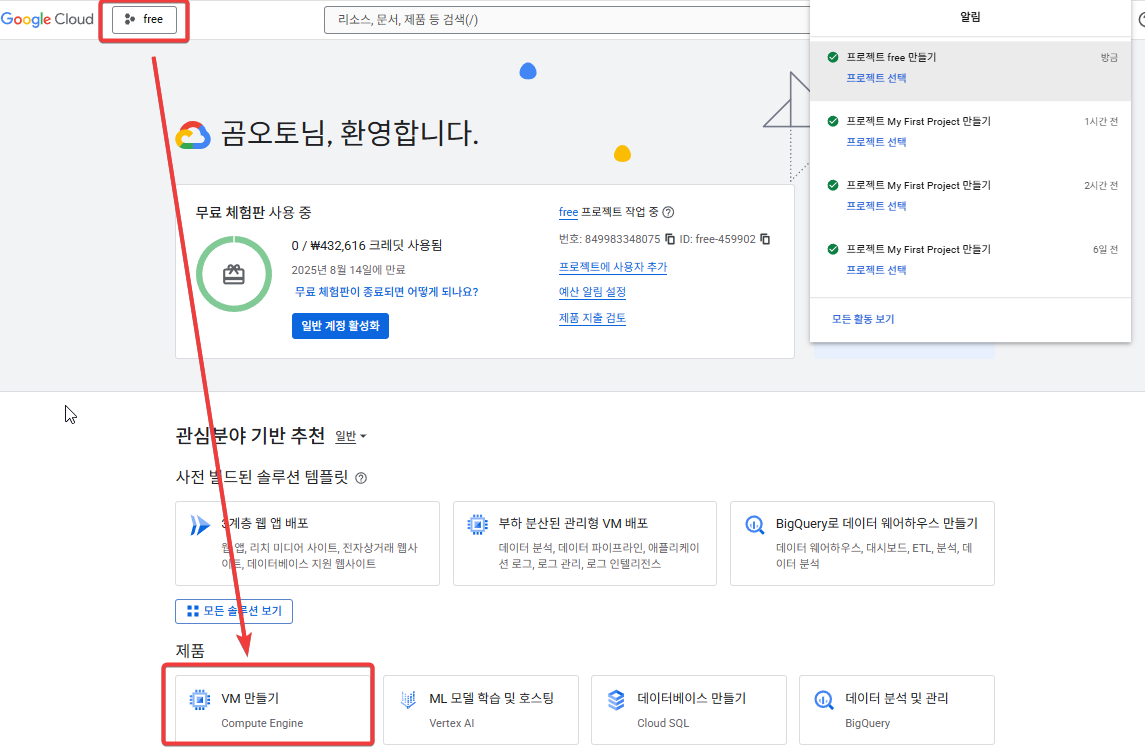The width and height of the screenshot is (1145, 749).
Task: Open 프로젝트에 사용자 추가 link
Action: 612,267
